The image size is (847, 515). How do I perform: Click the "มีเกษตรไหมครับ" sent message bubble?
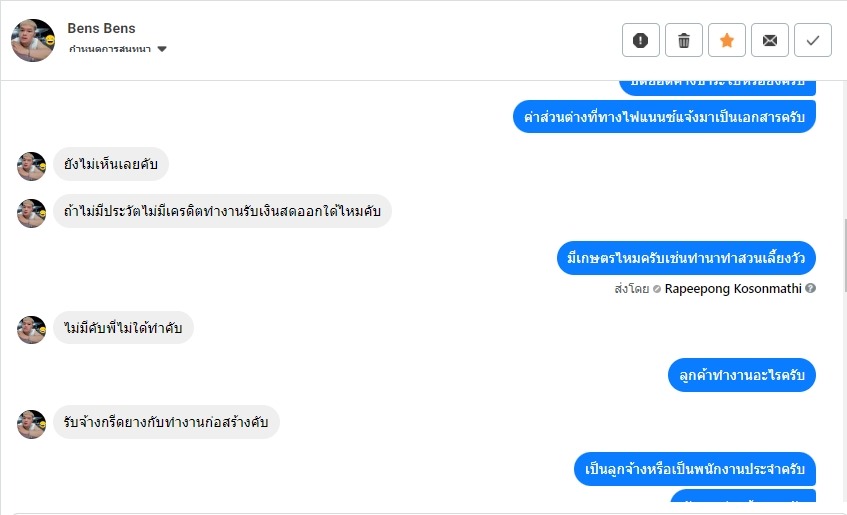[x=686, y=259]
